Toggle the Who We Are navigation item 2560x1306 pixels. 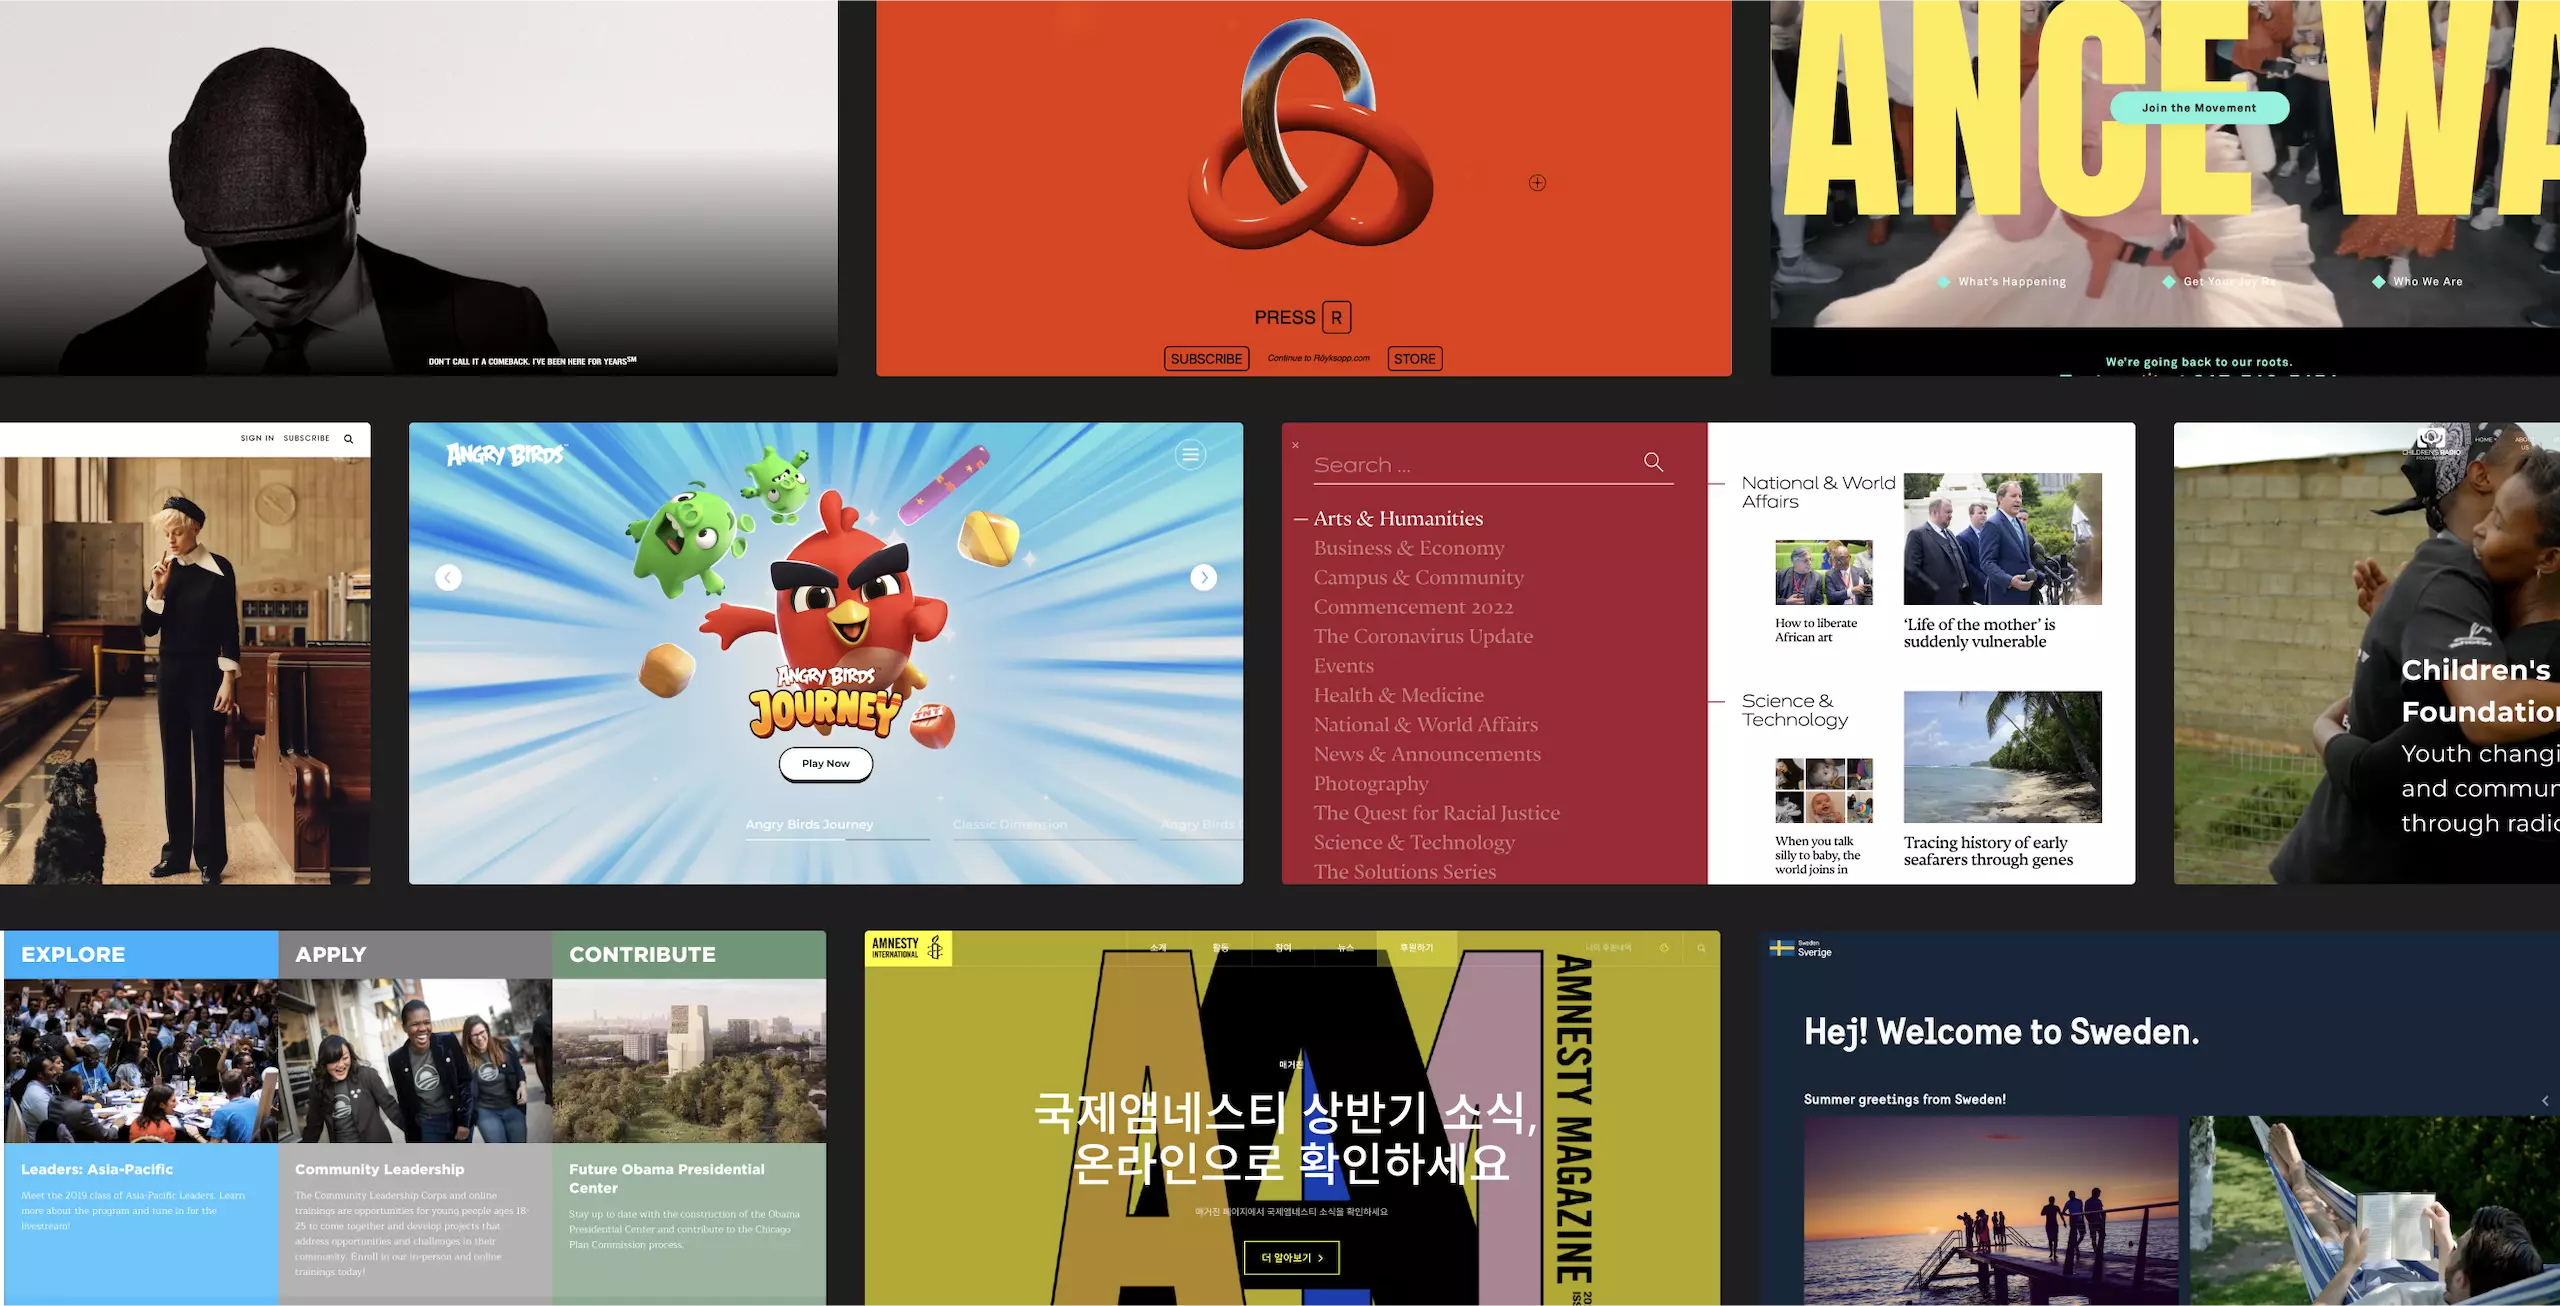coord(2425,280)
